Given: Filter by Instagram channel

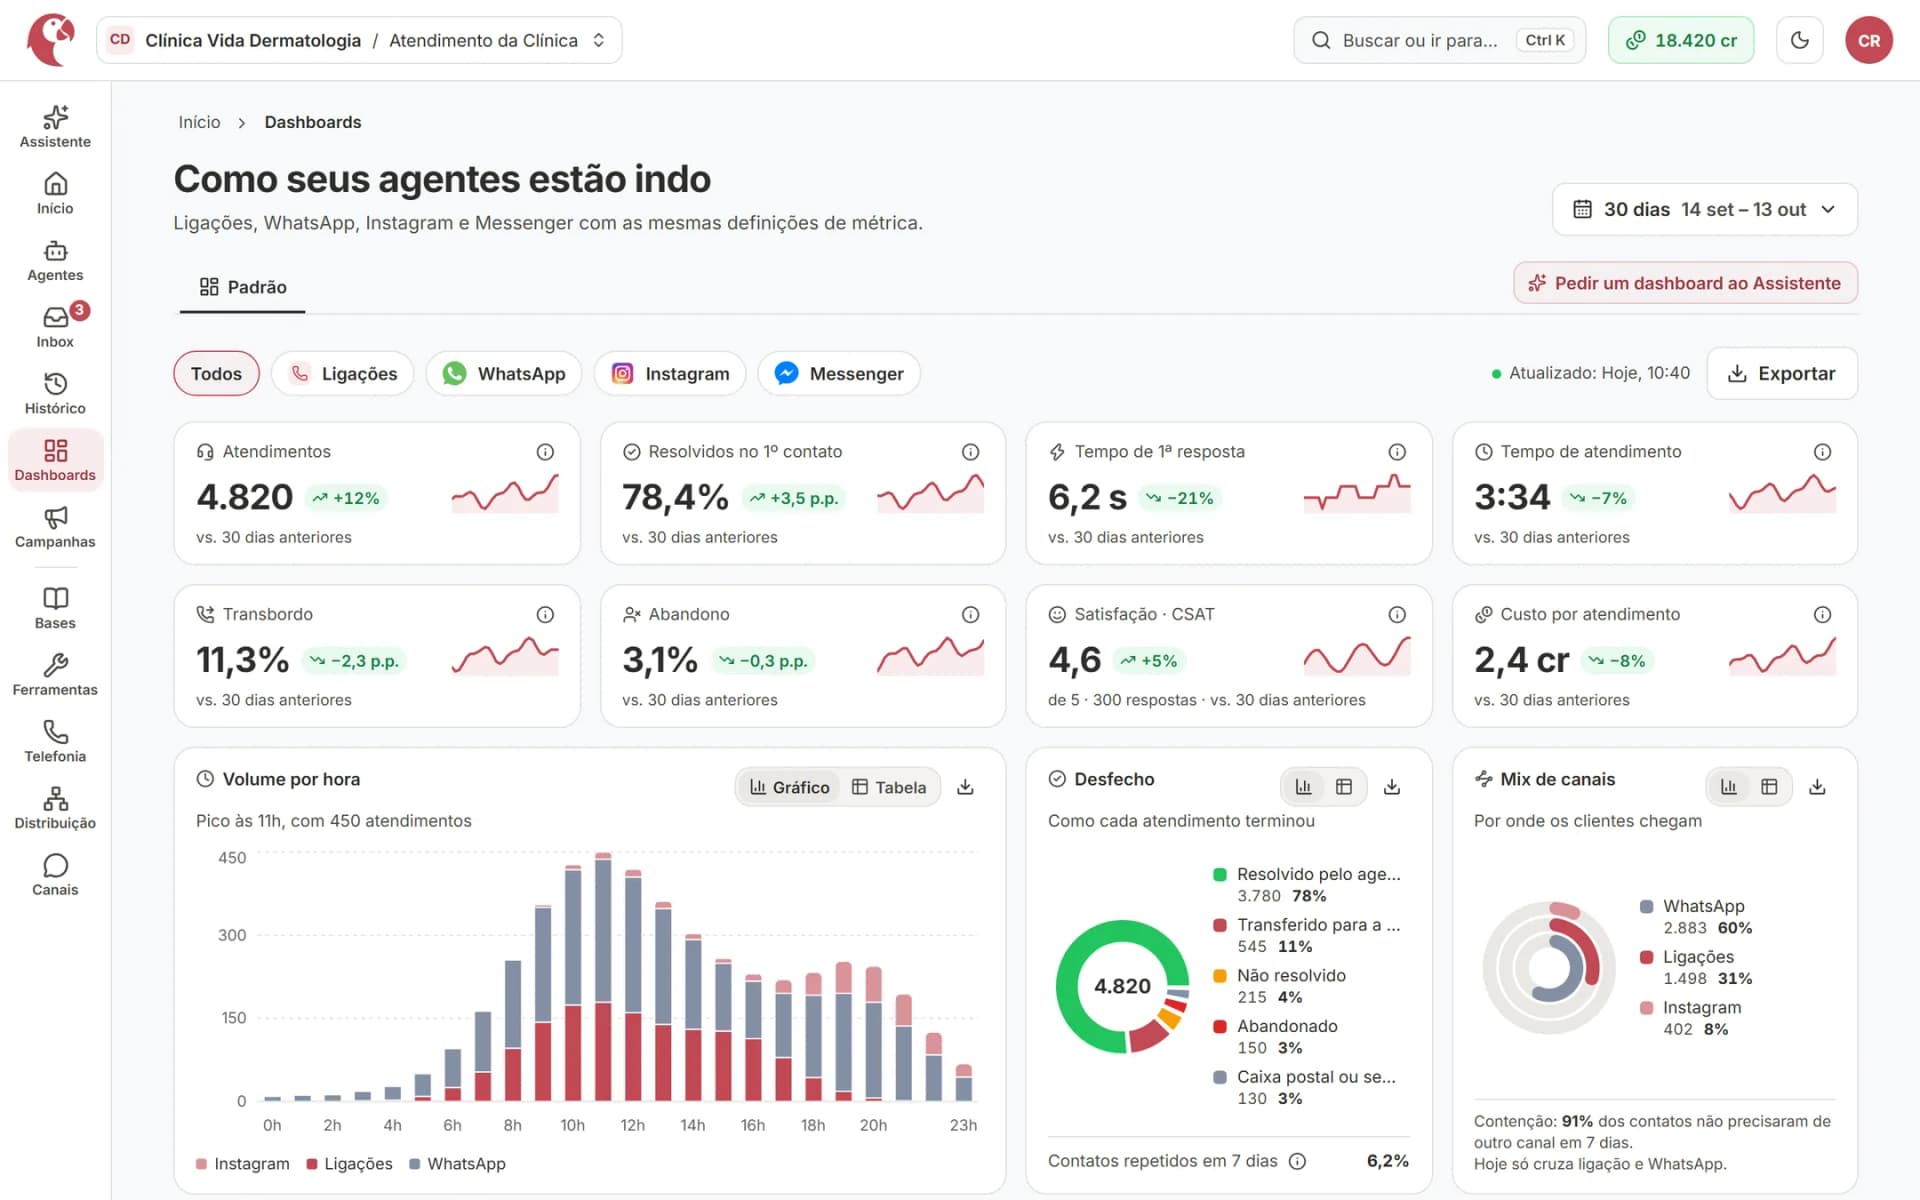Looking at the screenshot, I should point(670,373).
